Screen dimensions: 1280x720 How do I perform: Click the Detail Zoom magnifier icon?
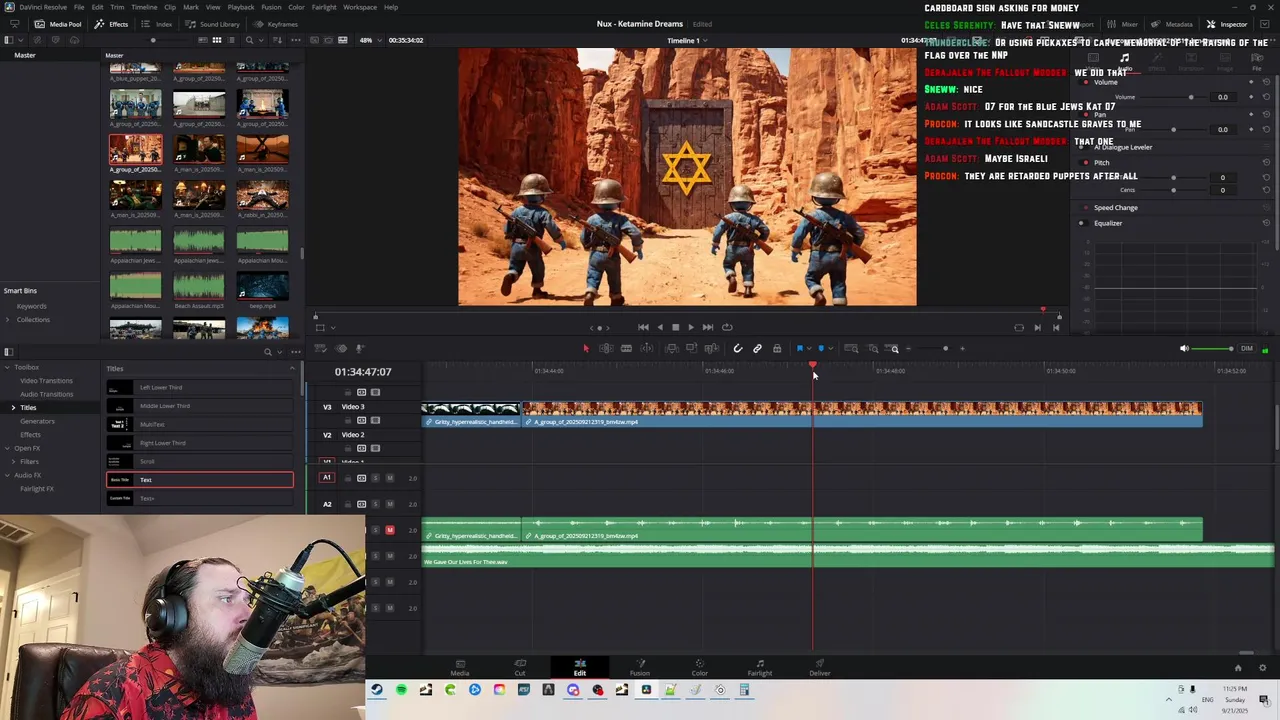873,348
